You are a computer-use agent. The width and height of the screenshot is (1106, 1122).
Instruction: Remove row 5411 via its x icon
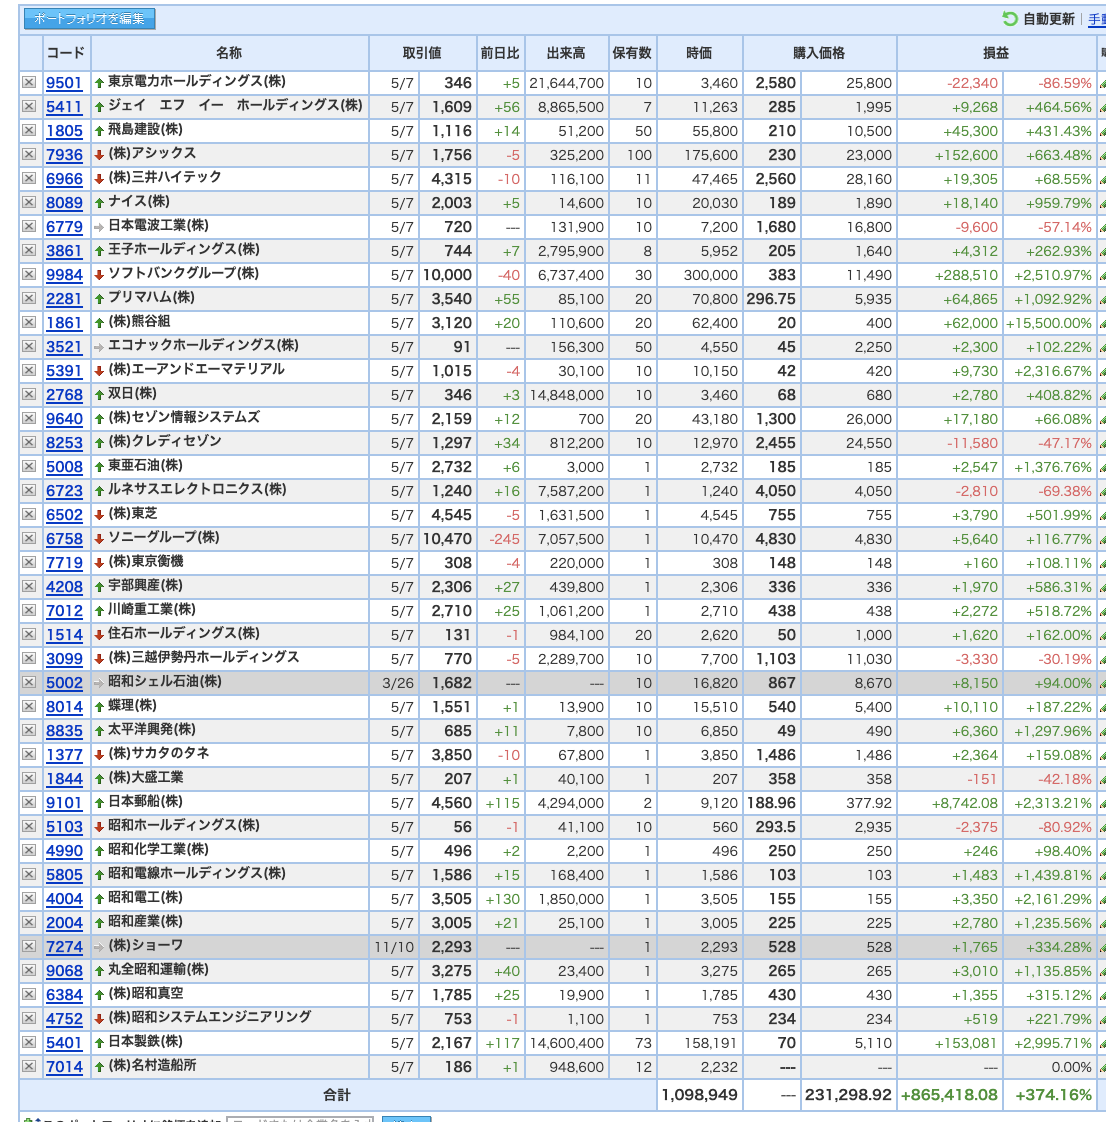29,107
